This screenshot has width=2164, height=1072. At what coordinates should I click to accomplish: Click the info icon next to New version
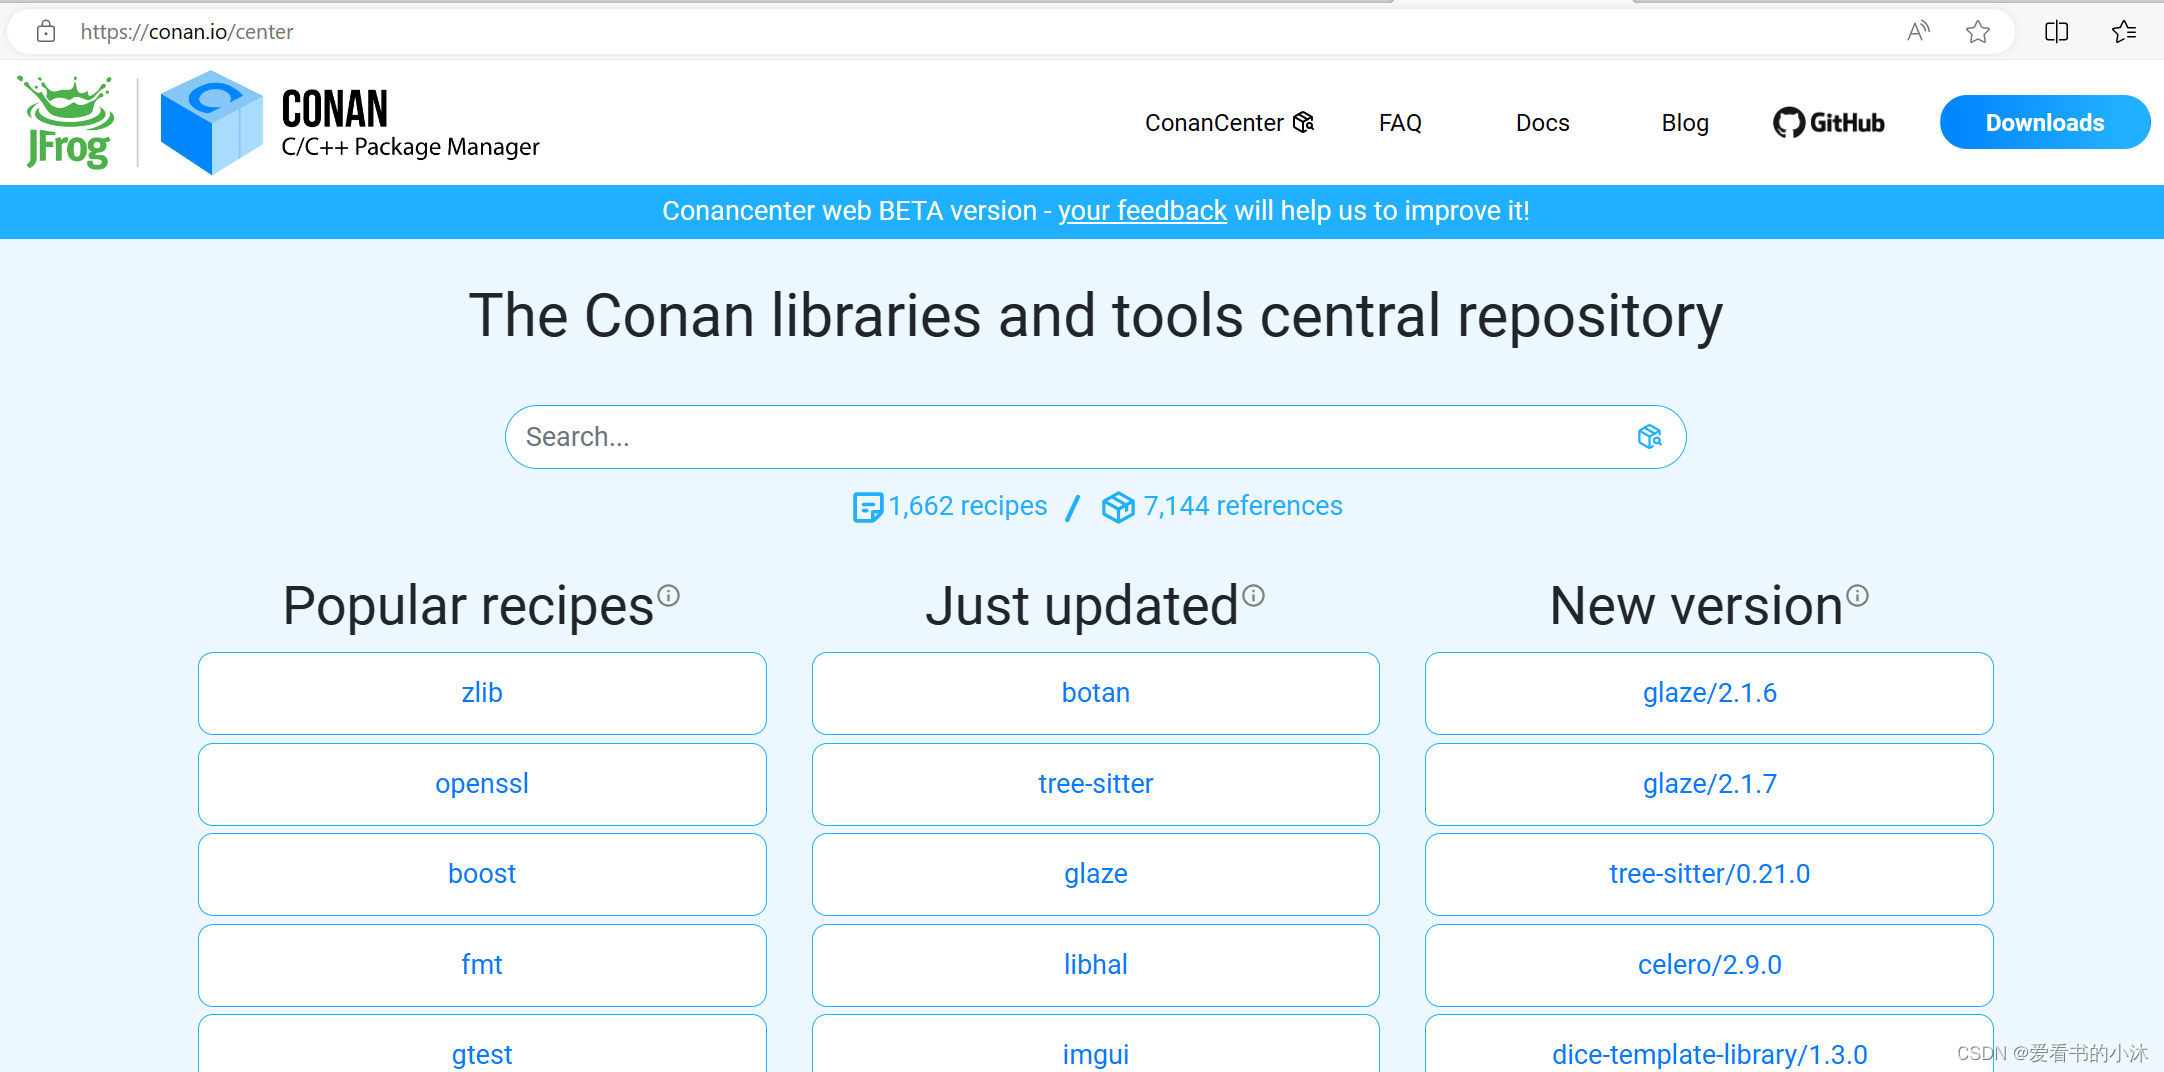[x=1857, y=596]
